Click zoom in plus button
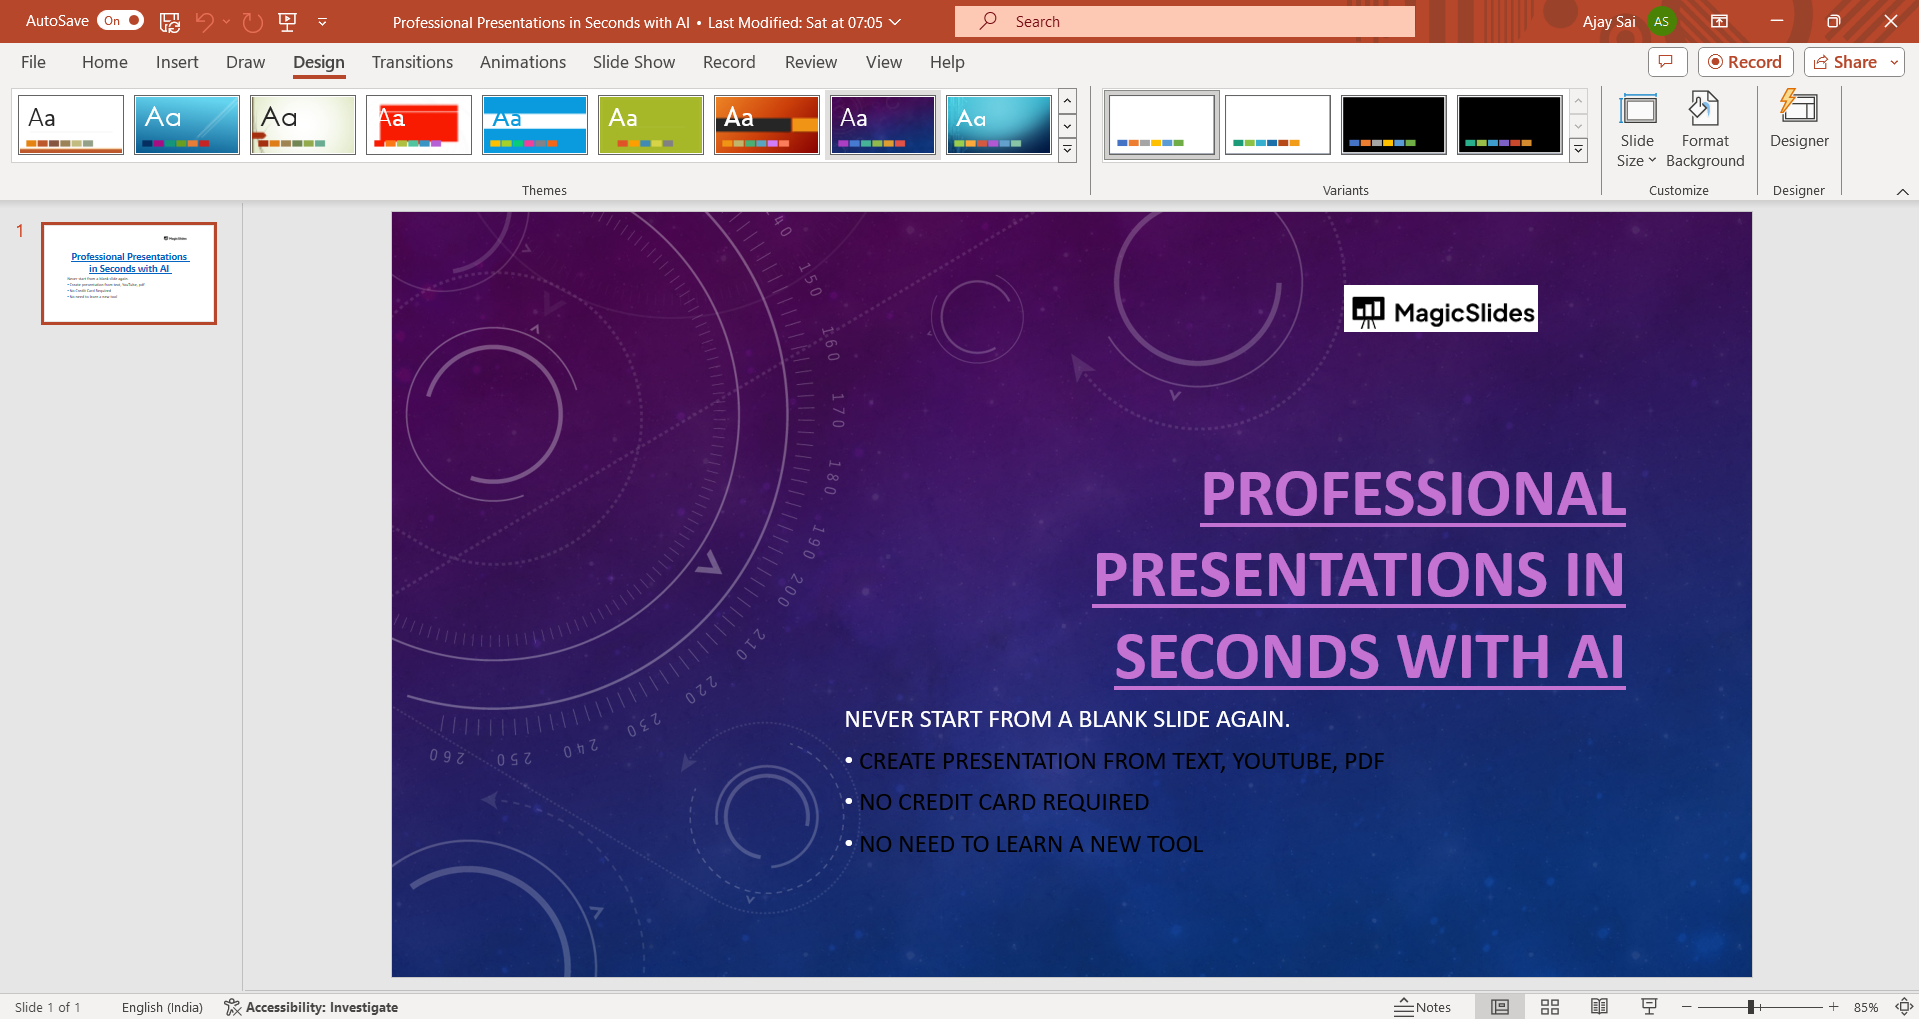 click(1834, 1007)
